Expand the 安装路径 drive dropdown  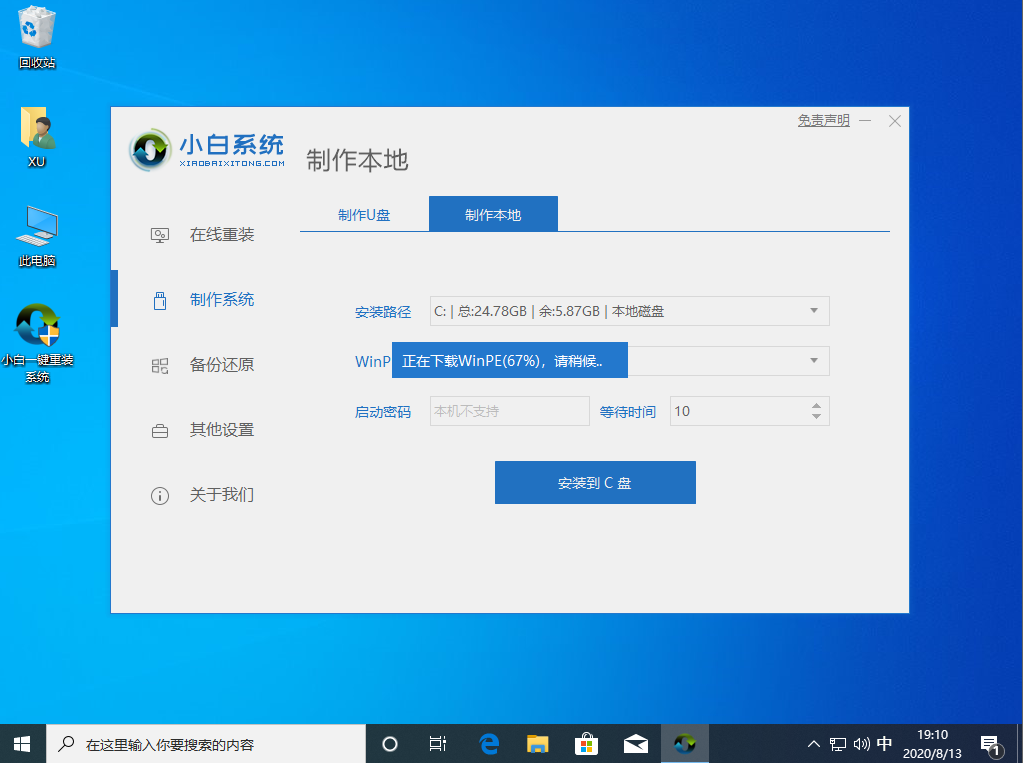click(x=815, y=311)
